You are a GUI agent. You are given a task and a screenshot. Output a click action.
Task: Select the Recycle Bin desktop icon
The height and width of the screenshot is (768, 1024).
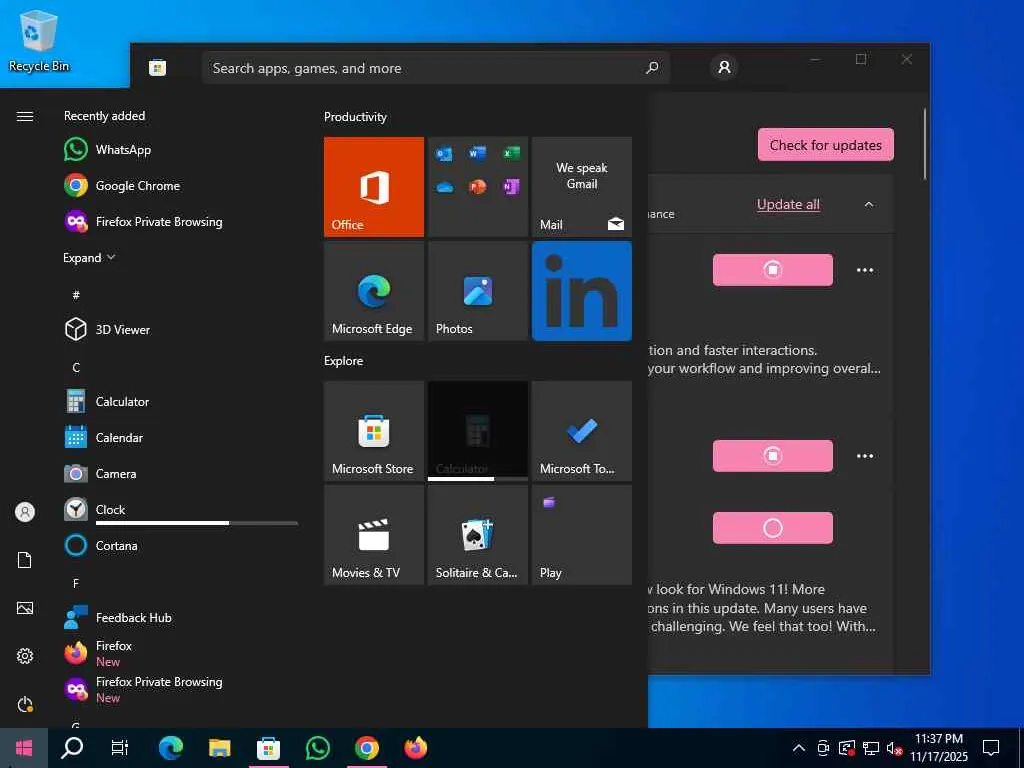[39, 40]
